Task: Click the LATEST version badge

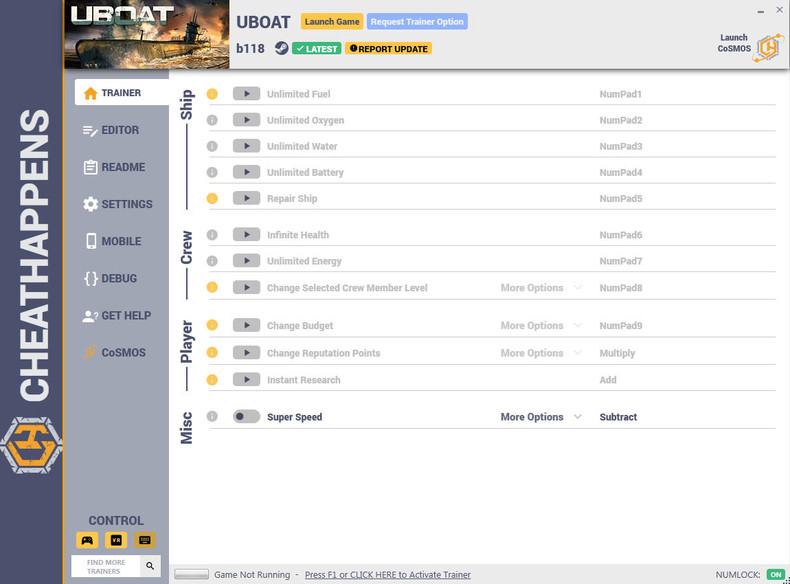Action: (x=316, y=49)
